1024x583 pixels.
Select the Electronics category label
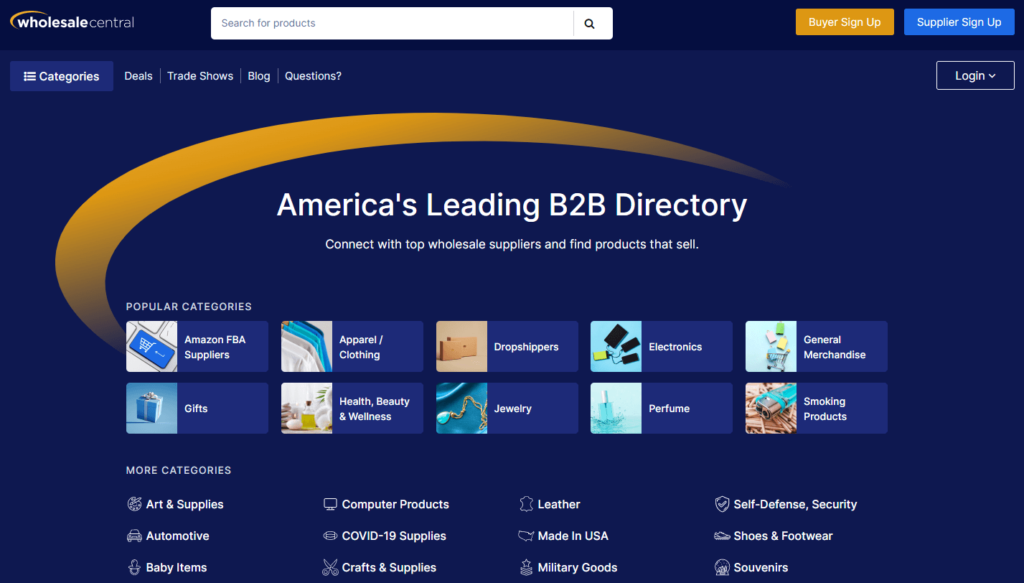(675, 347)
